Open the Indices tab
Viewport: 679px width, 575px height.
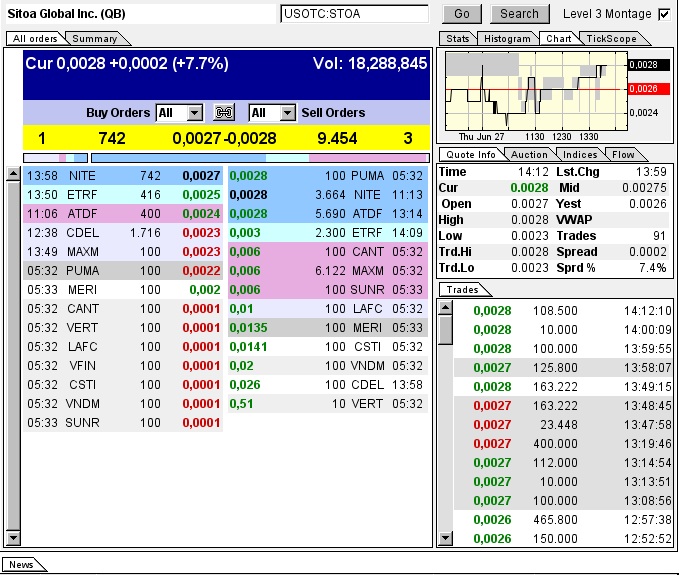point(580,155)
